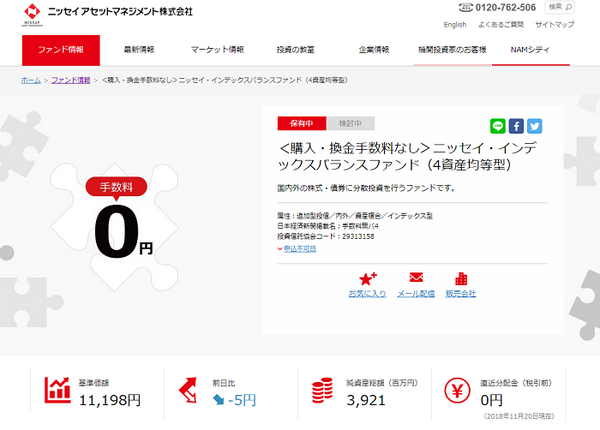This screenshot has width=600, height=430.
Task: Go to ホーム breadcrumb link
Action: click(31, 80)
